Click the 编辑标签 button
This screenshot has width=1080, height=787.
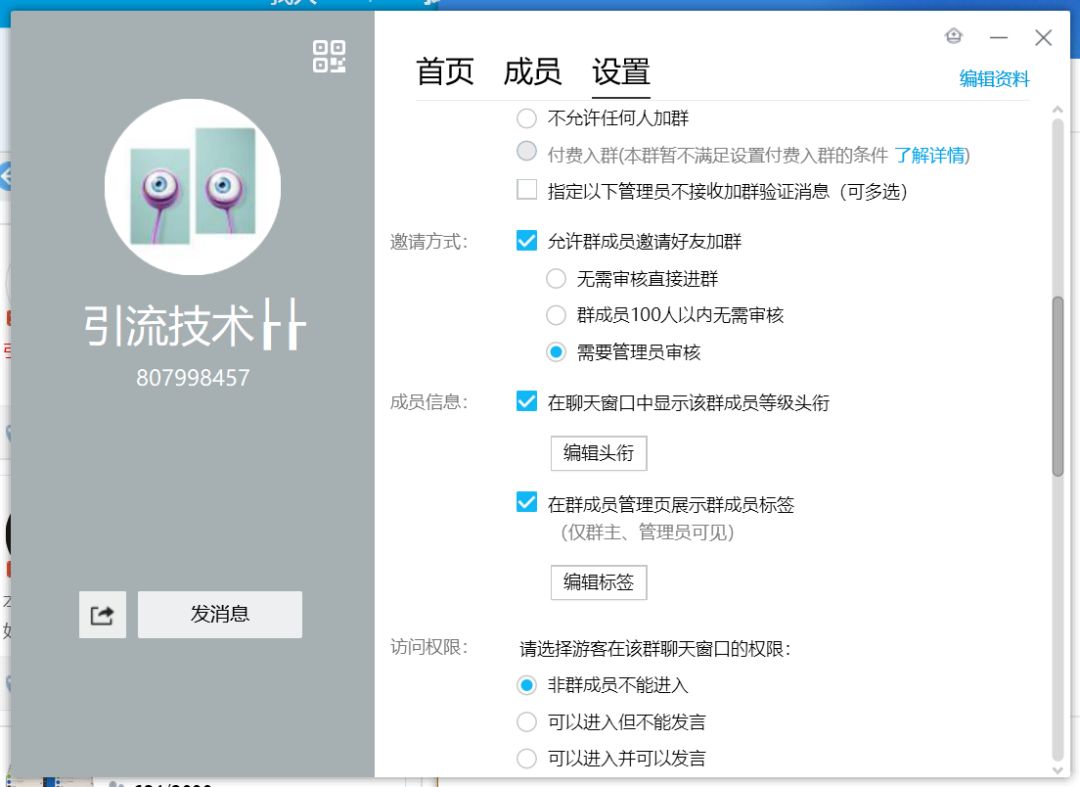pos(599,583)
